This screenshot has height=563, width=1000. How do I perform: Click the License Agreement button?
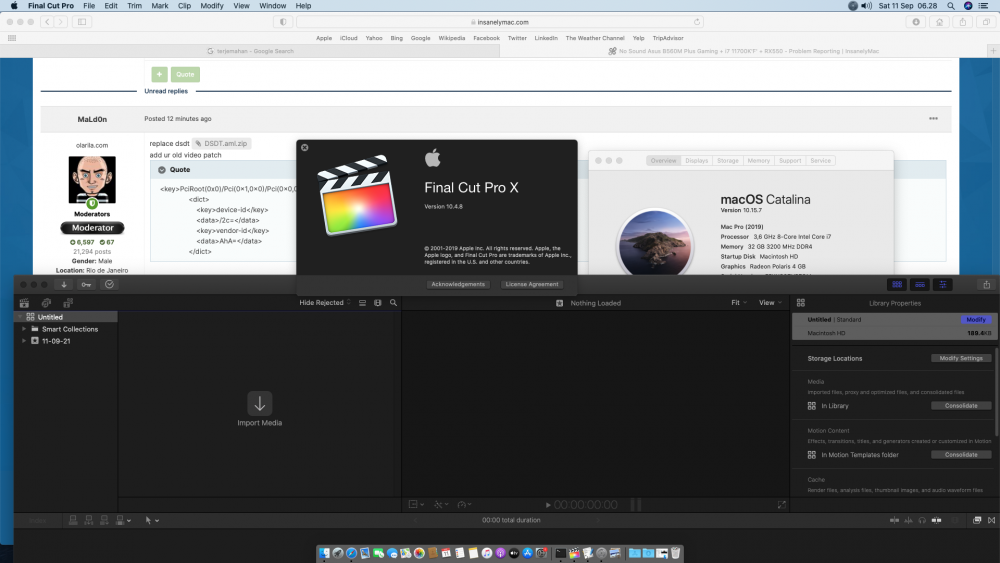532,284
